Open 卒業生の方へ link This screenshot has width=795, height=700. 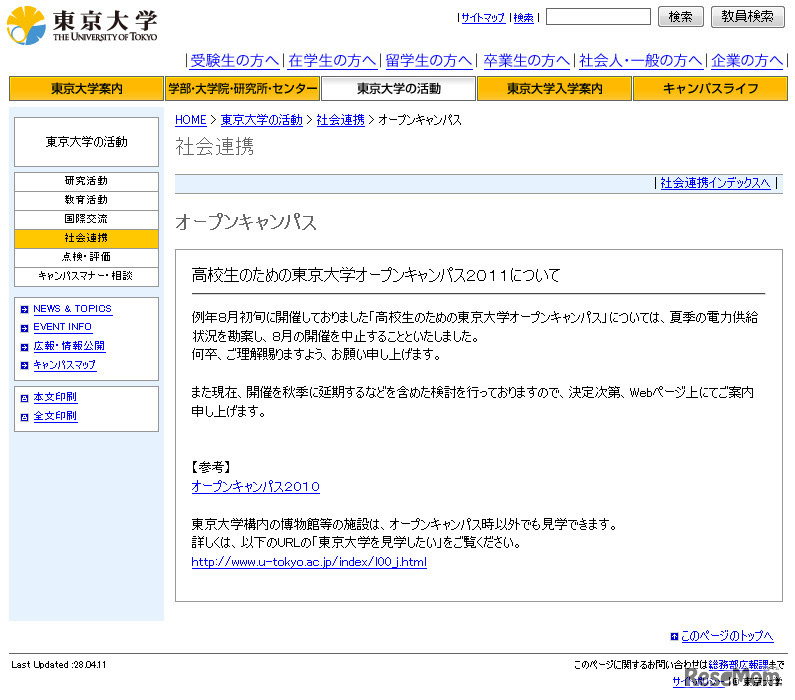[x=527, y=61]
